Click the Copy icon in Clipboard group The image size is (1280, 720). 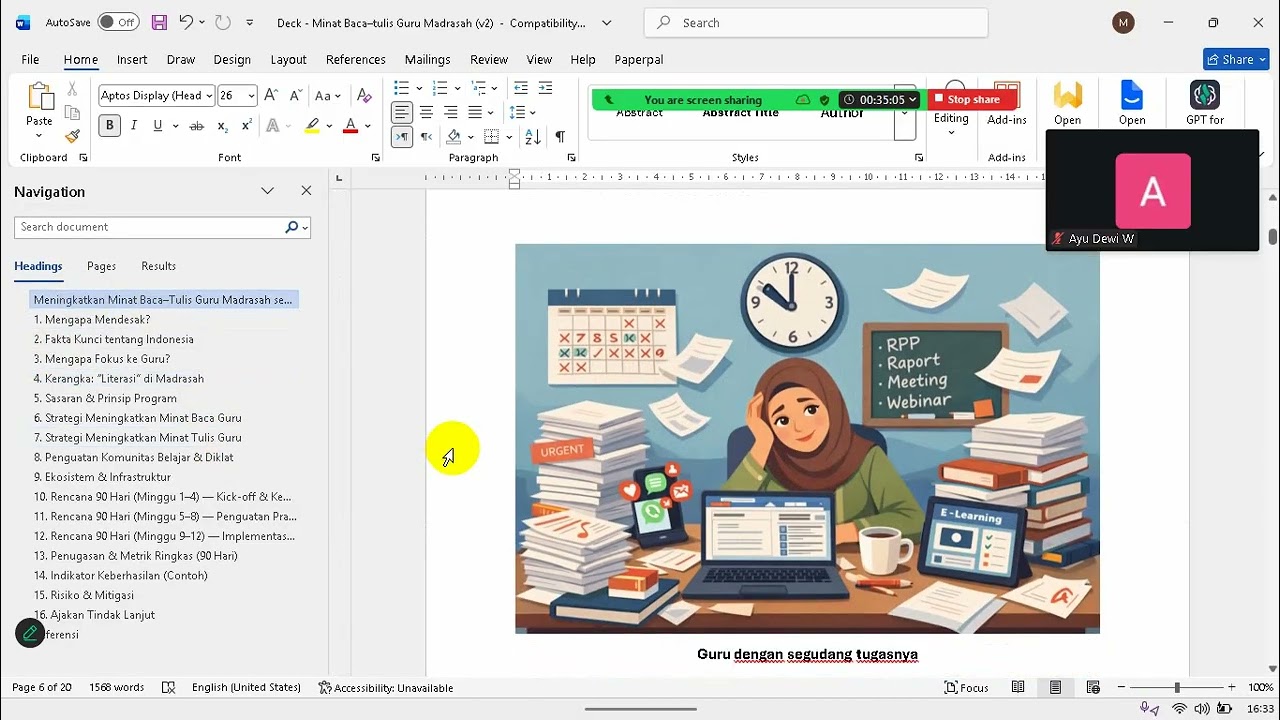click(72, 112)
